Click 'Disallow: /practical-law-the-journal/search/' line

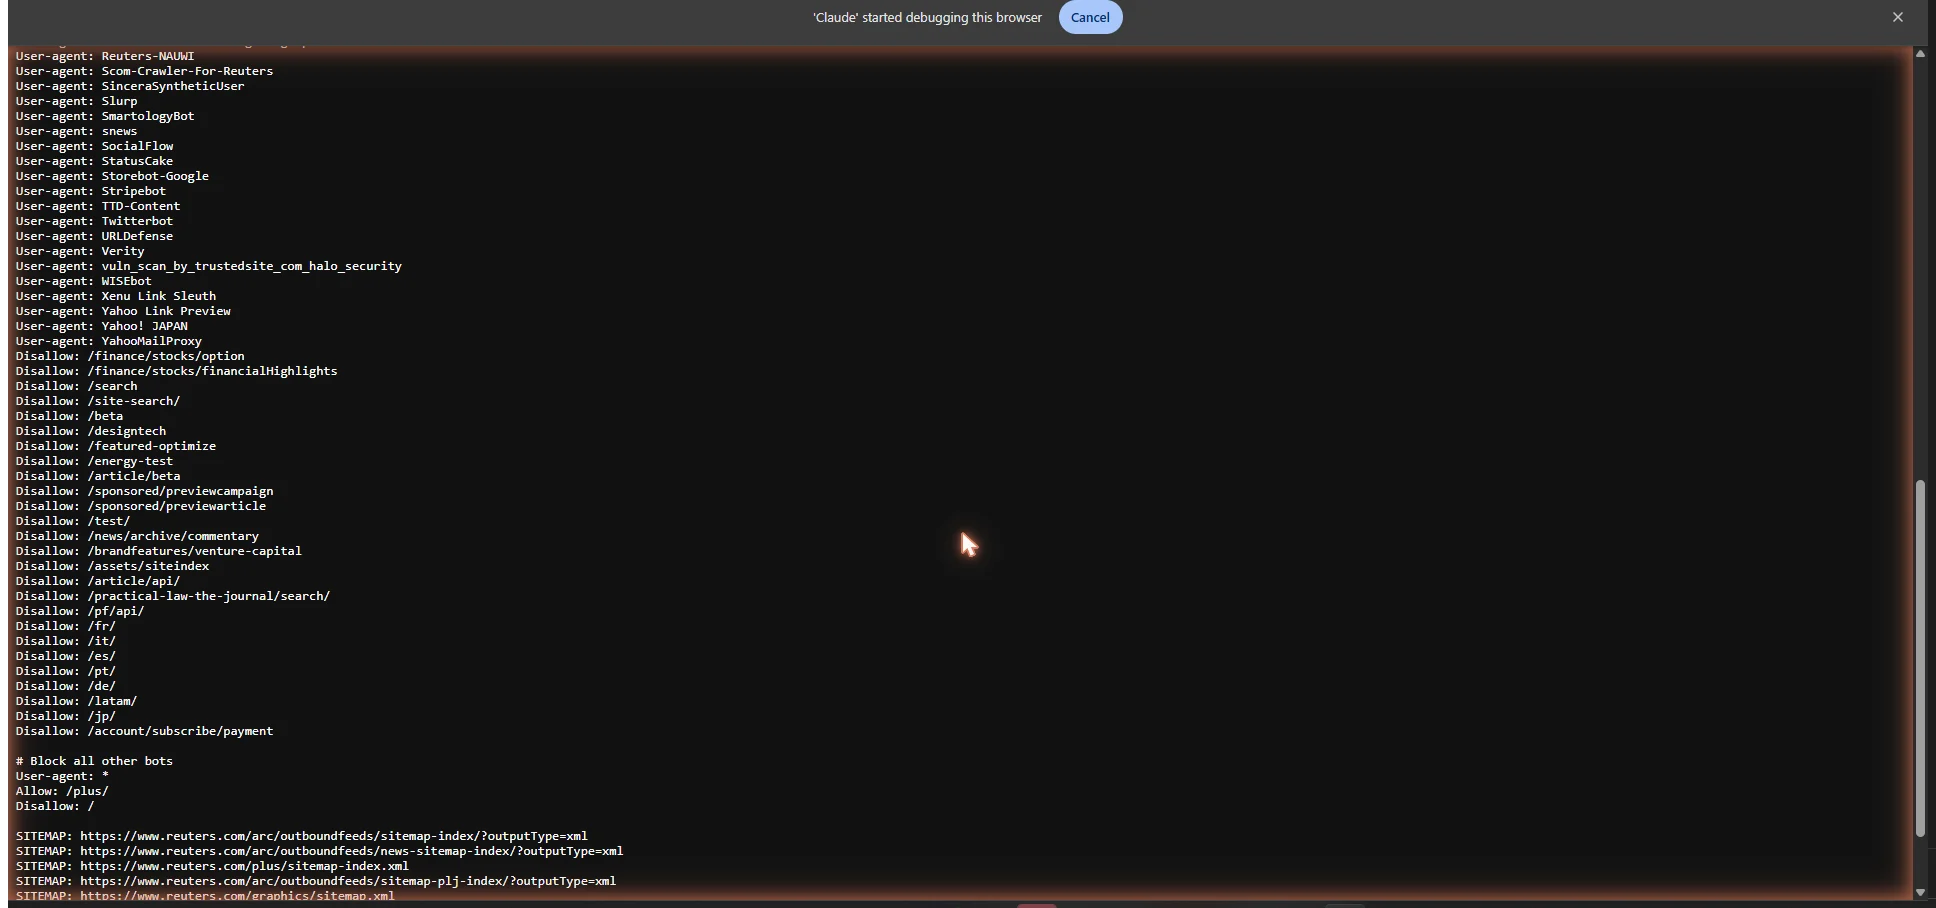point(173,596)
